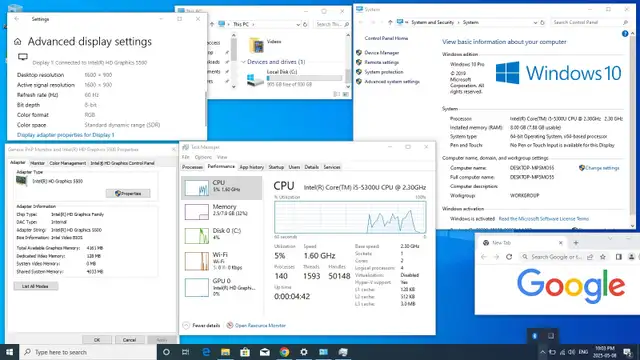Open the File Explorer address history dropdown
This screenshot has width=640, height=360.
[298, 24]
